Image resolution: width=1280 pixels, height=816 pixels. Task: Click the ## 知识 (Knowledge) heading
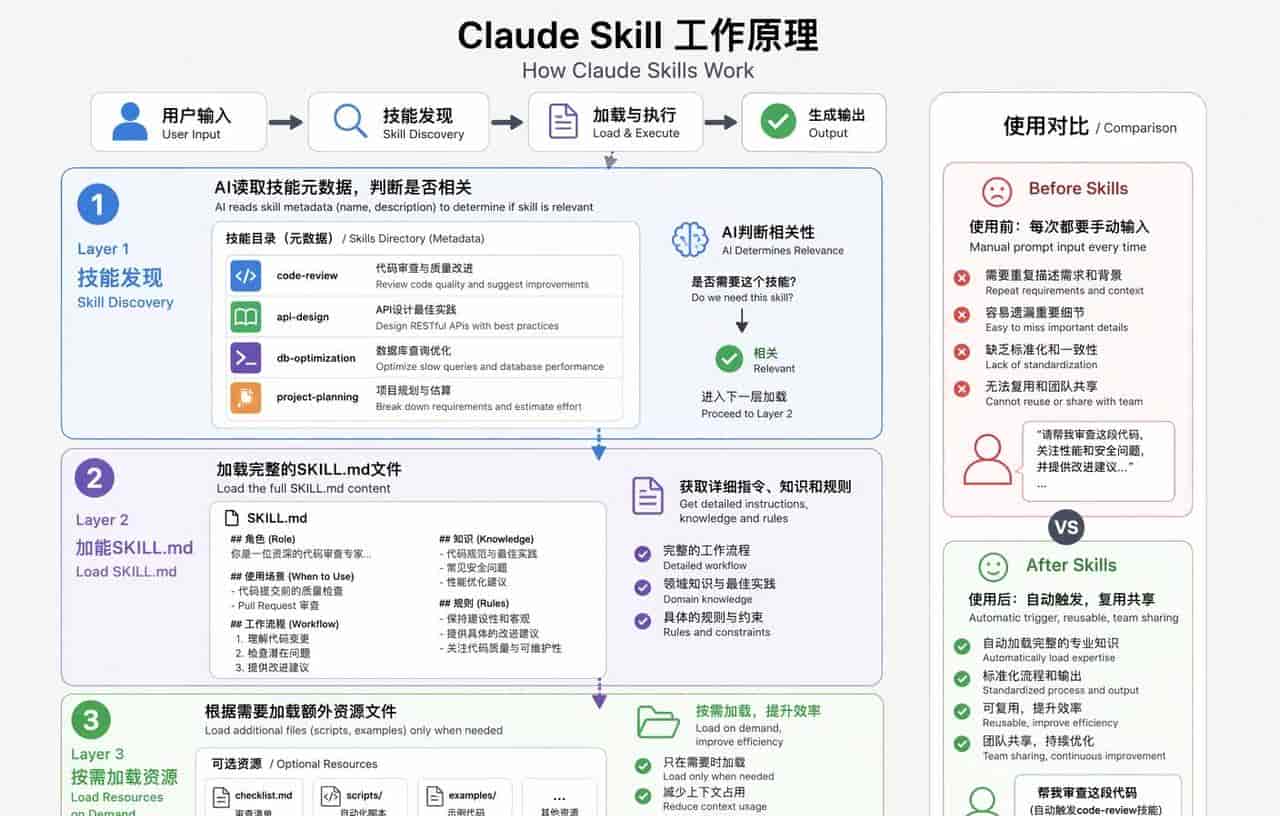(x=486, y=539)
